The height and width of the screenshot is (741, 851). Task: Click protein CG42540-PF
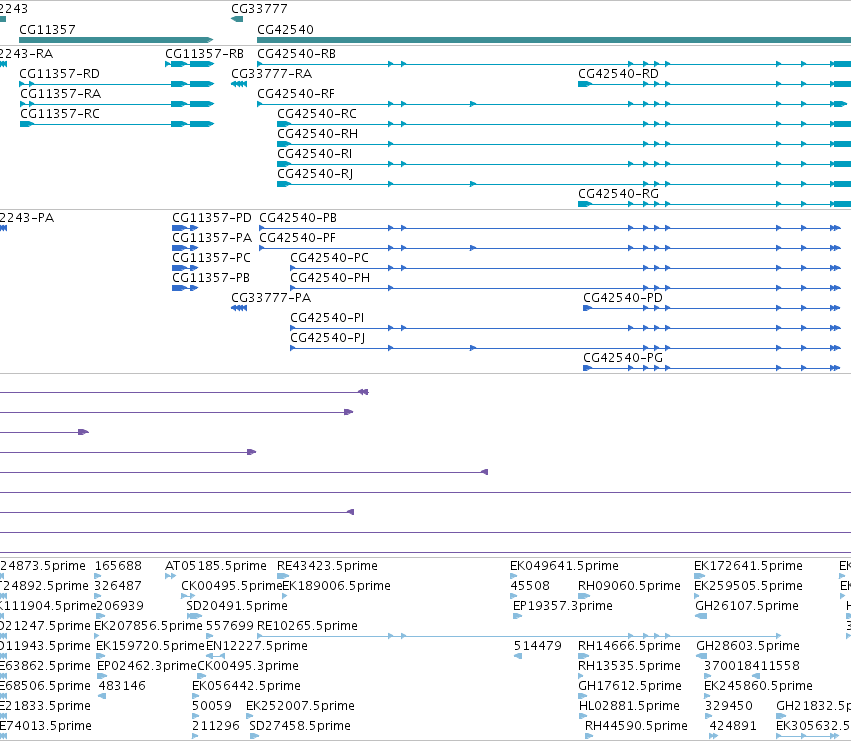coord(297,238)
